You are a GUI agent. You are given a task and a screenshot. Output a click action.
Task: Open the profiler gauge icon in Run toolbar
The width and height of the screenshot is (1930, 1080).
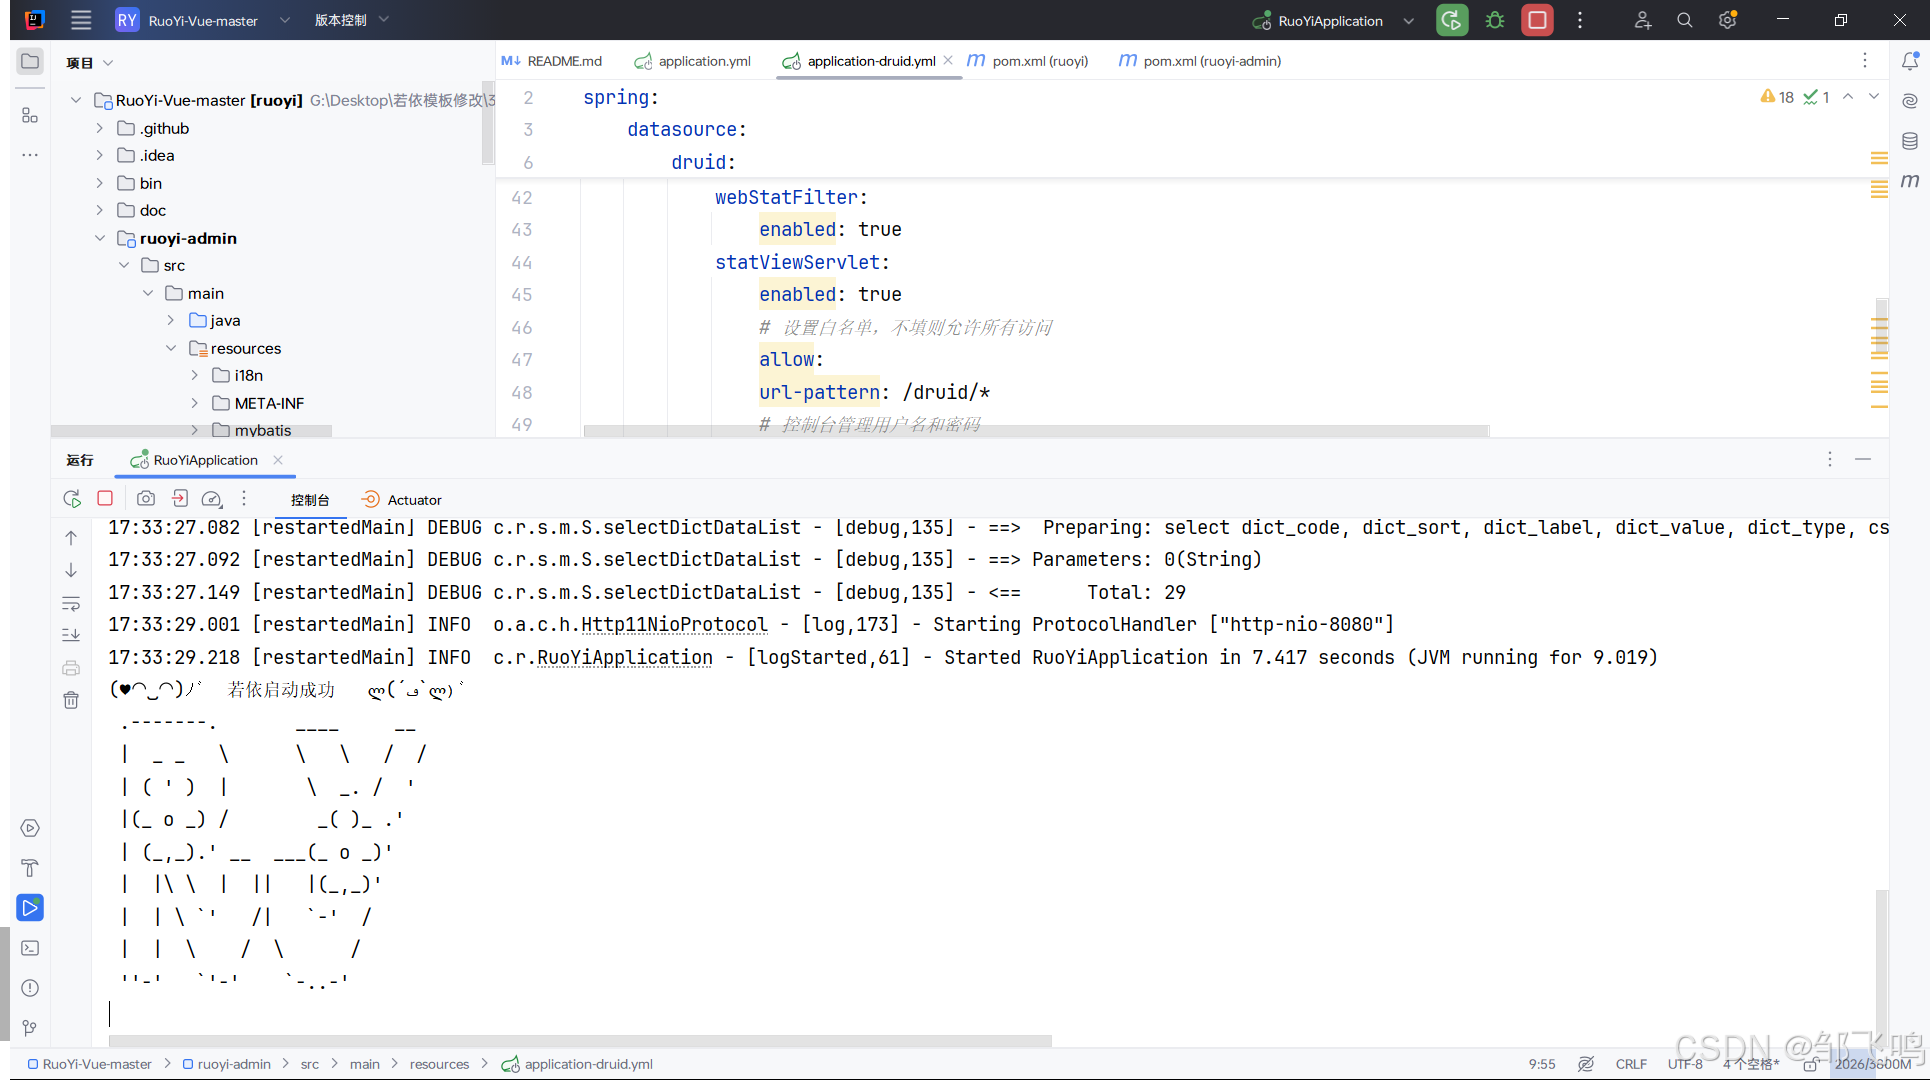coord(212,498)
